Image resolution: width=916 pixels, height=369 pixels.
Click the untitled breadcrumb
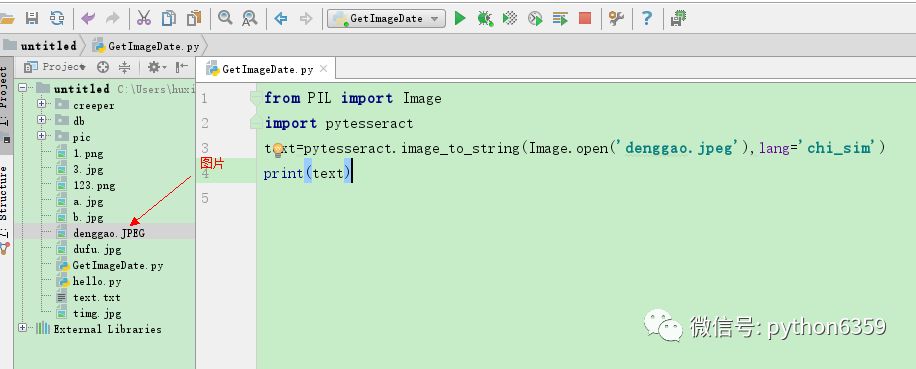tap(41, 46)
